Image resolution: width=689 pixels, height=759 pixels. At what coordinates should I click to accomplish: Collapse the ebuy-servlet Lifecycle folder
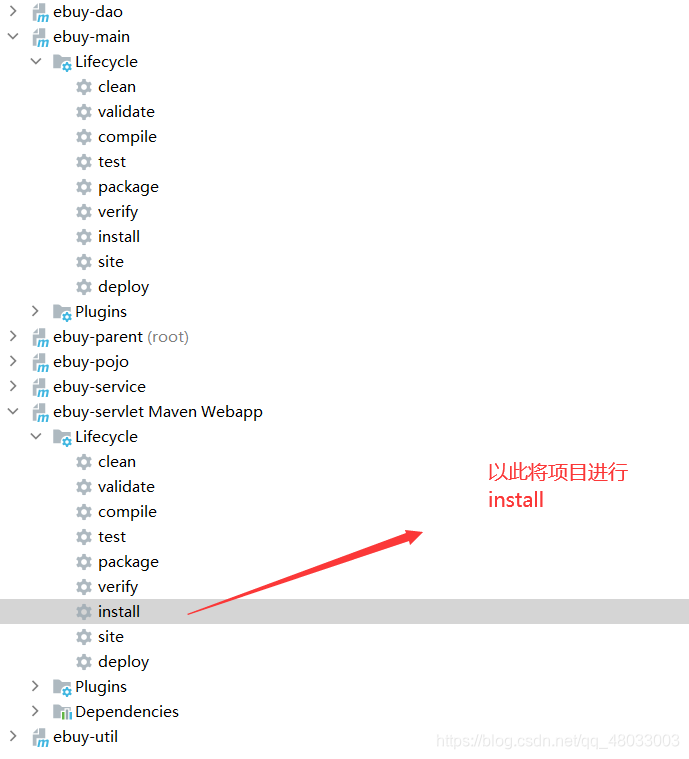pos(36,436)
